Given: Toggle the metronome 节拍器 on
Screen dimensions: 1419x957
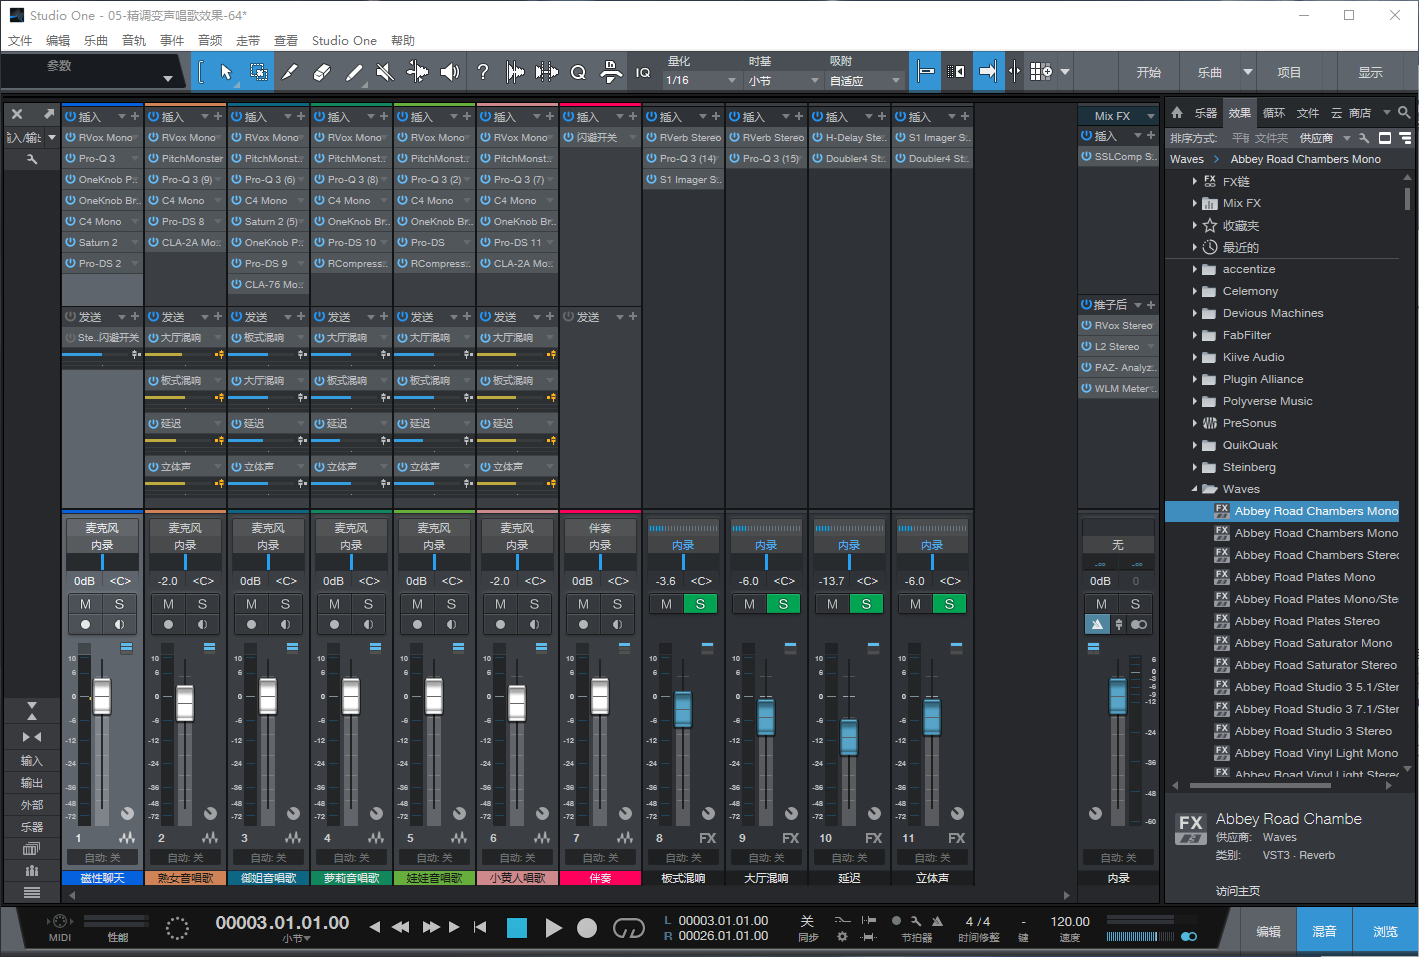Looking at the screenshot, I should coord(937,921).
